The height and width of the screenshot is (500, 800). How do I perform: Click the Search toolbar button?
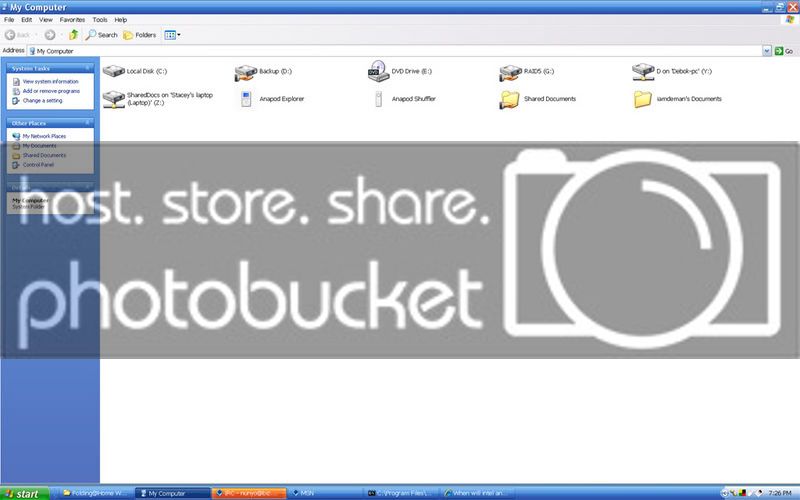102,35
